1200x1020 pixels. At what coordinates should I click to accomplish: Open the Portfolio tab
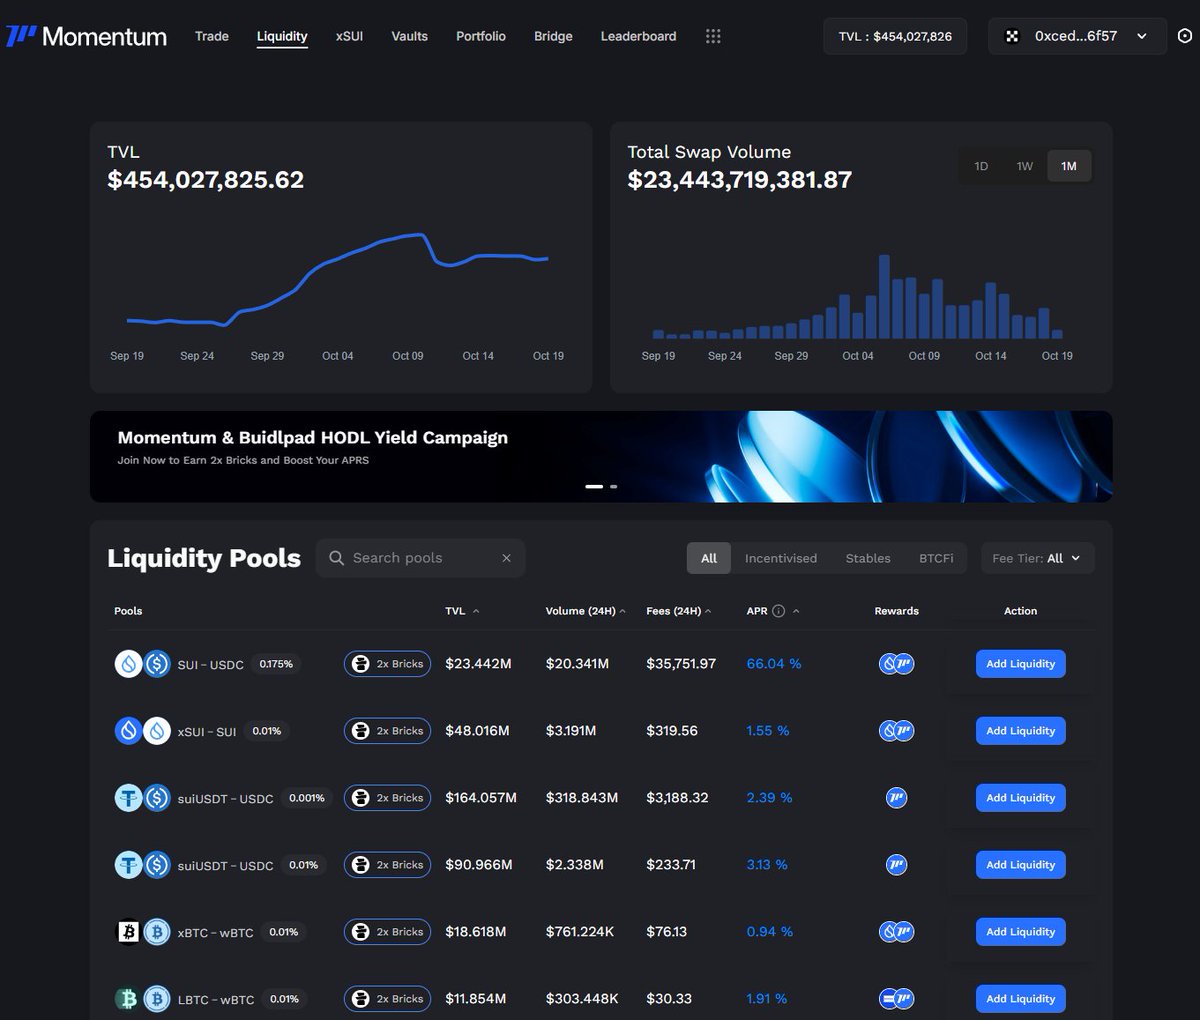[481, 36]
